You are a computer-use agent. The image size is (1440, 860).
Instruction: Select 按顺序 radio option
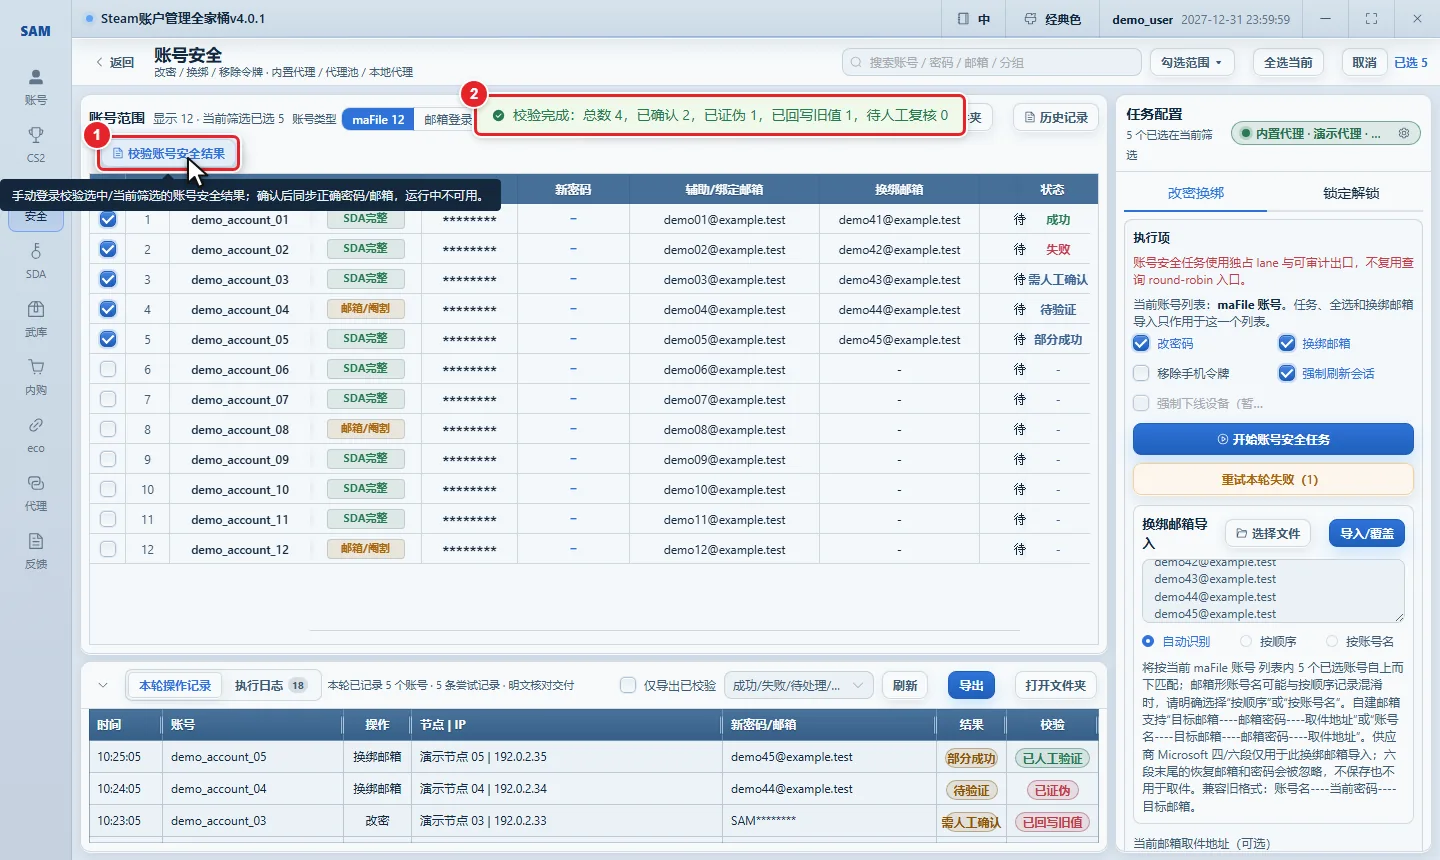click(x=1246, y=641)
